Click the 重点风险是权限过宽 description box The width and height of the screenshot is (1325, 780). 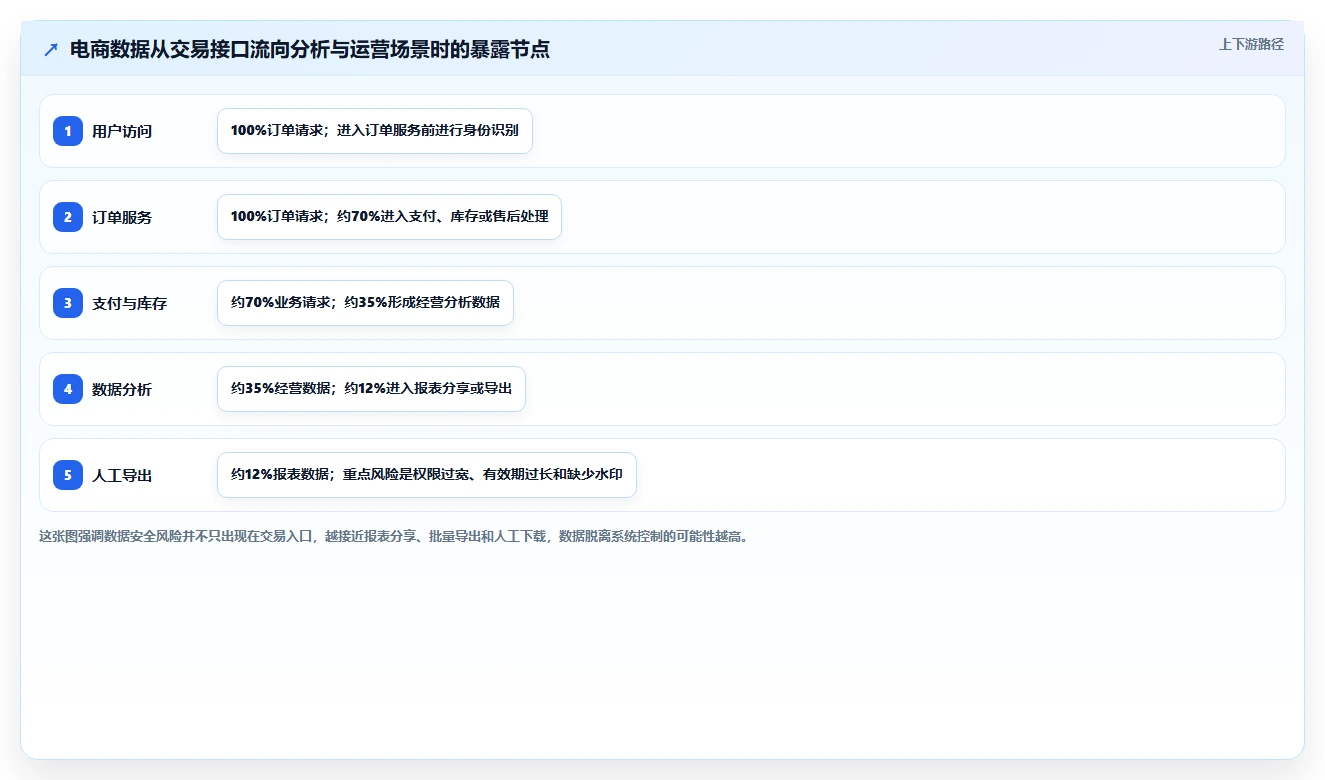pyautogui.click(x=427, y=475)
